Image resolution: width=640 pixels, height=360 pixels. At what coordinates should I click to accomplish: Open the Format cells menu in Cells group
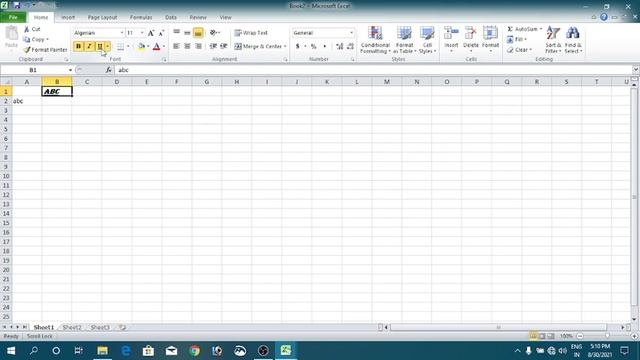[x=490, y=39]
